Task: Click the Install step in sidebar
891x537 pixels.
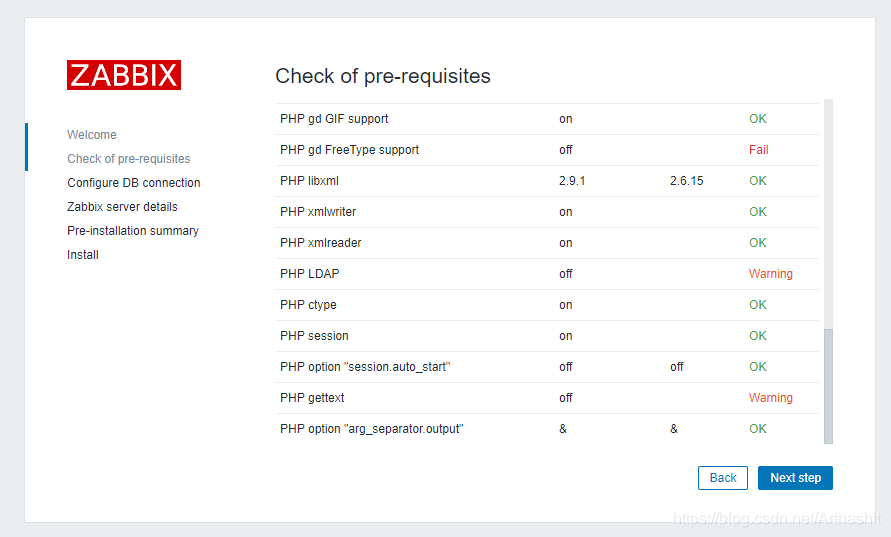Action: click(x=83, y=255)
